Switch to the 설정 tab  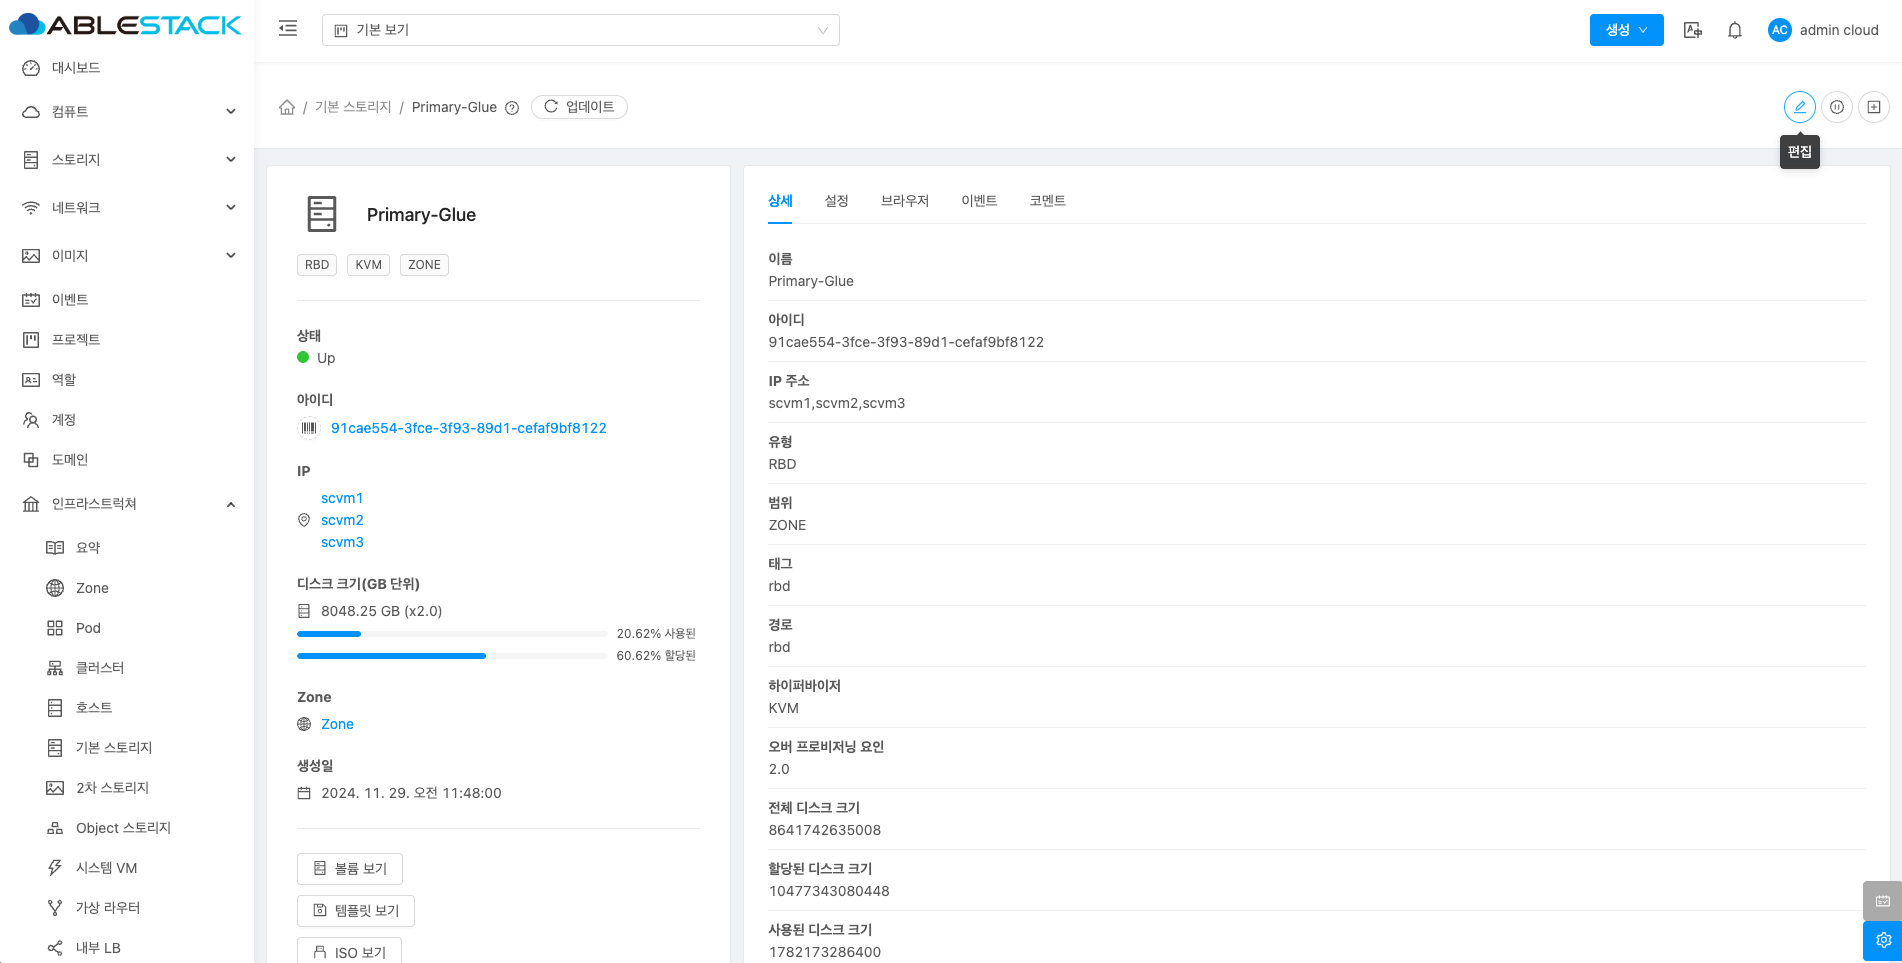pyautogui.click(x=836, y=201)
